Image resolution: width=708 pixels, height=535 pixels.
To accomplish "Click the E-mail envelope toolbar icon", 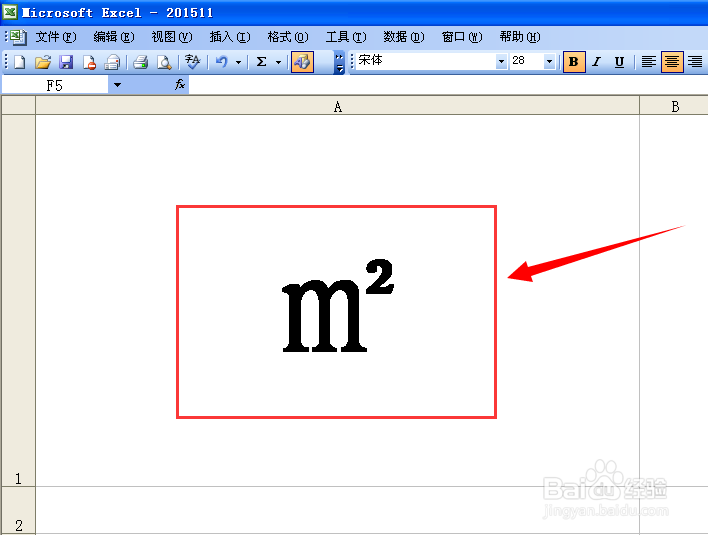I will (x=112, y=62).
